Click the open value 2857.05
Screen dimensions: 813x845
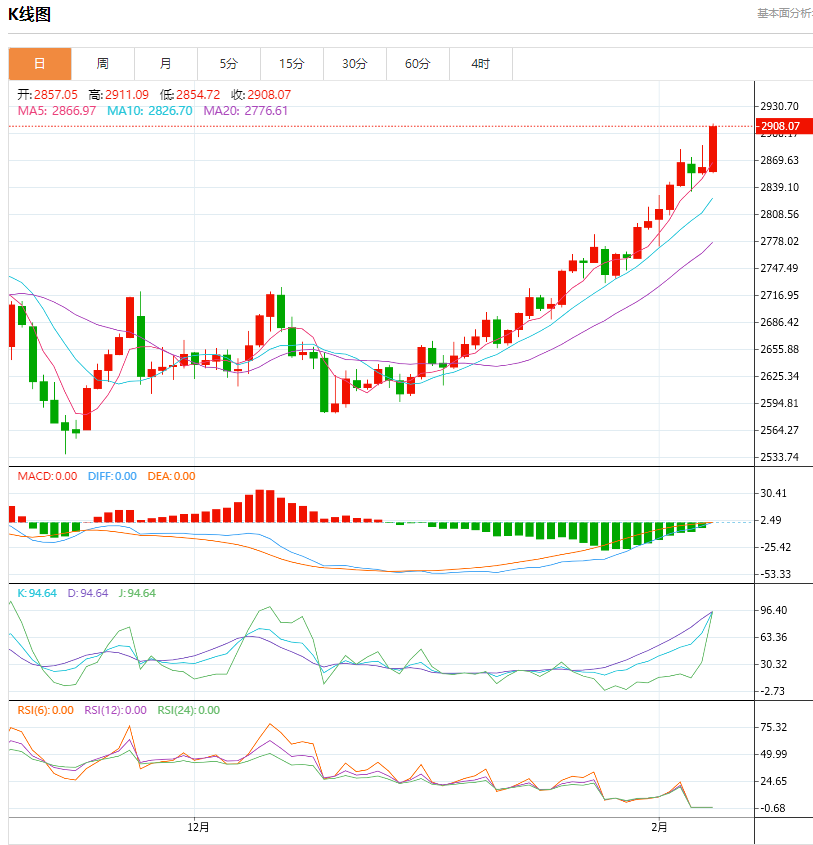(56, 95)
